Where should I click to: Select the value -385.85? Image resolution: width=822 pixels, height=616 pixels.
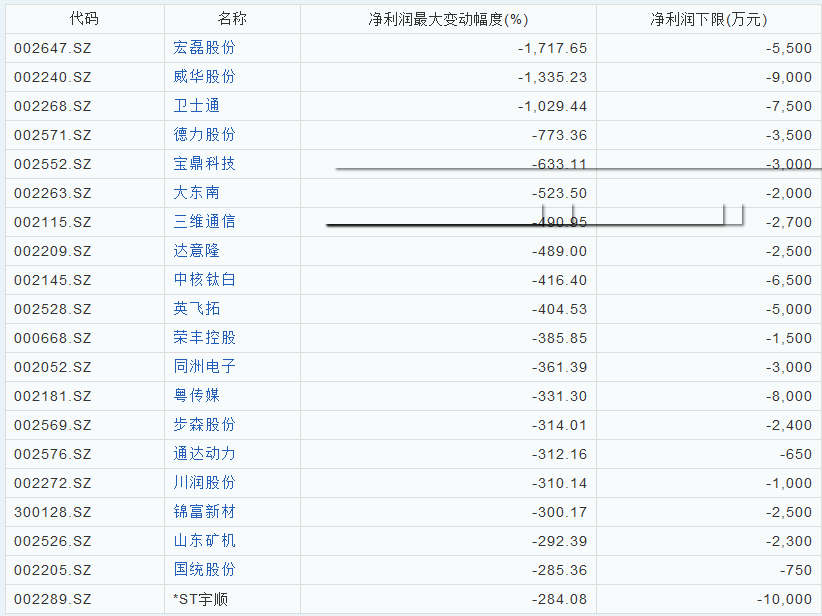tap(559, 338)
